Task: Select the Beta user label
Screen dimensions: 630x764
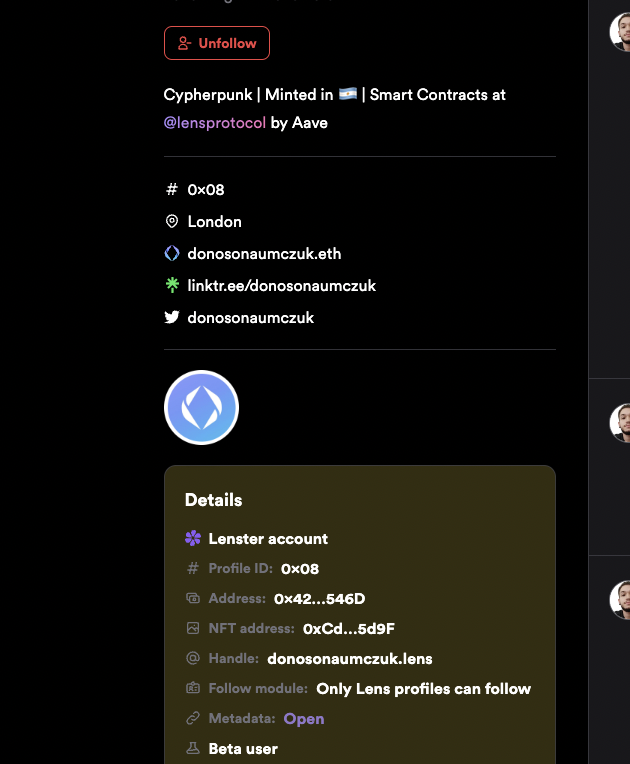Action: (243, 749)
